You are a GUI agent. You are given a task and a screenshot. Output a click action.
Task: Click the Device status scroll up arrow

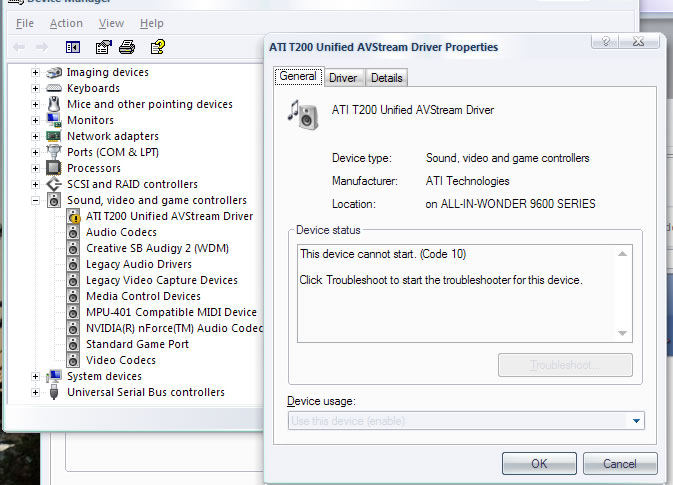pyautogui.click(x=622, y=254)
